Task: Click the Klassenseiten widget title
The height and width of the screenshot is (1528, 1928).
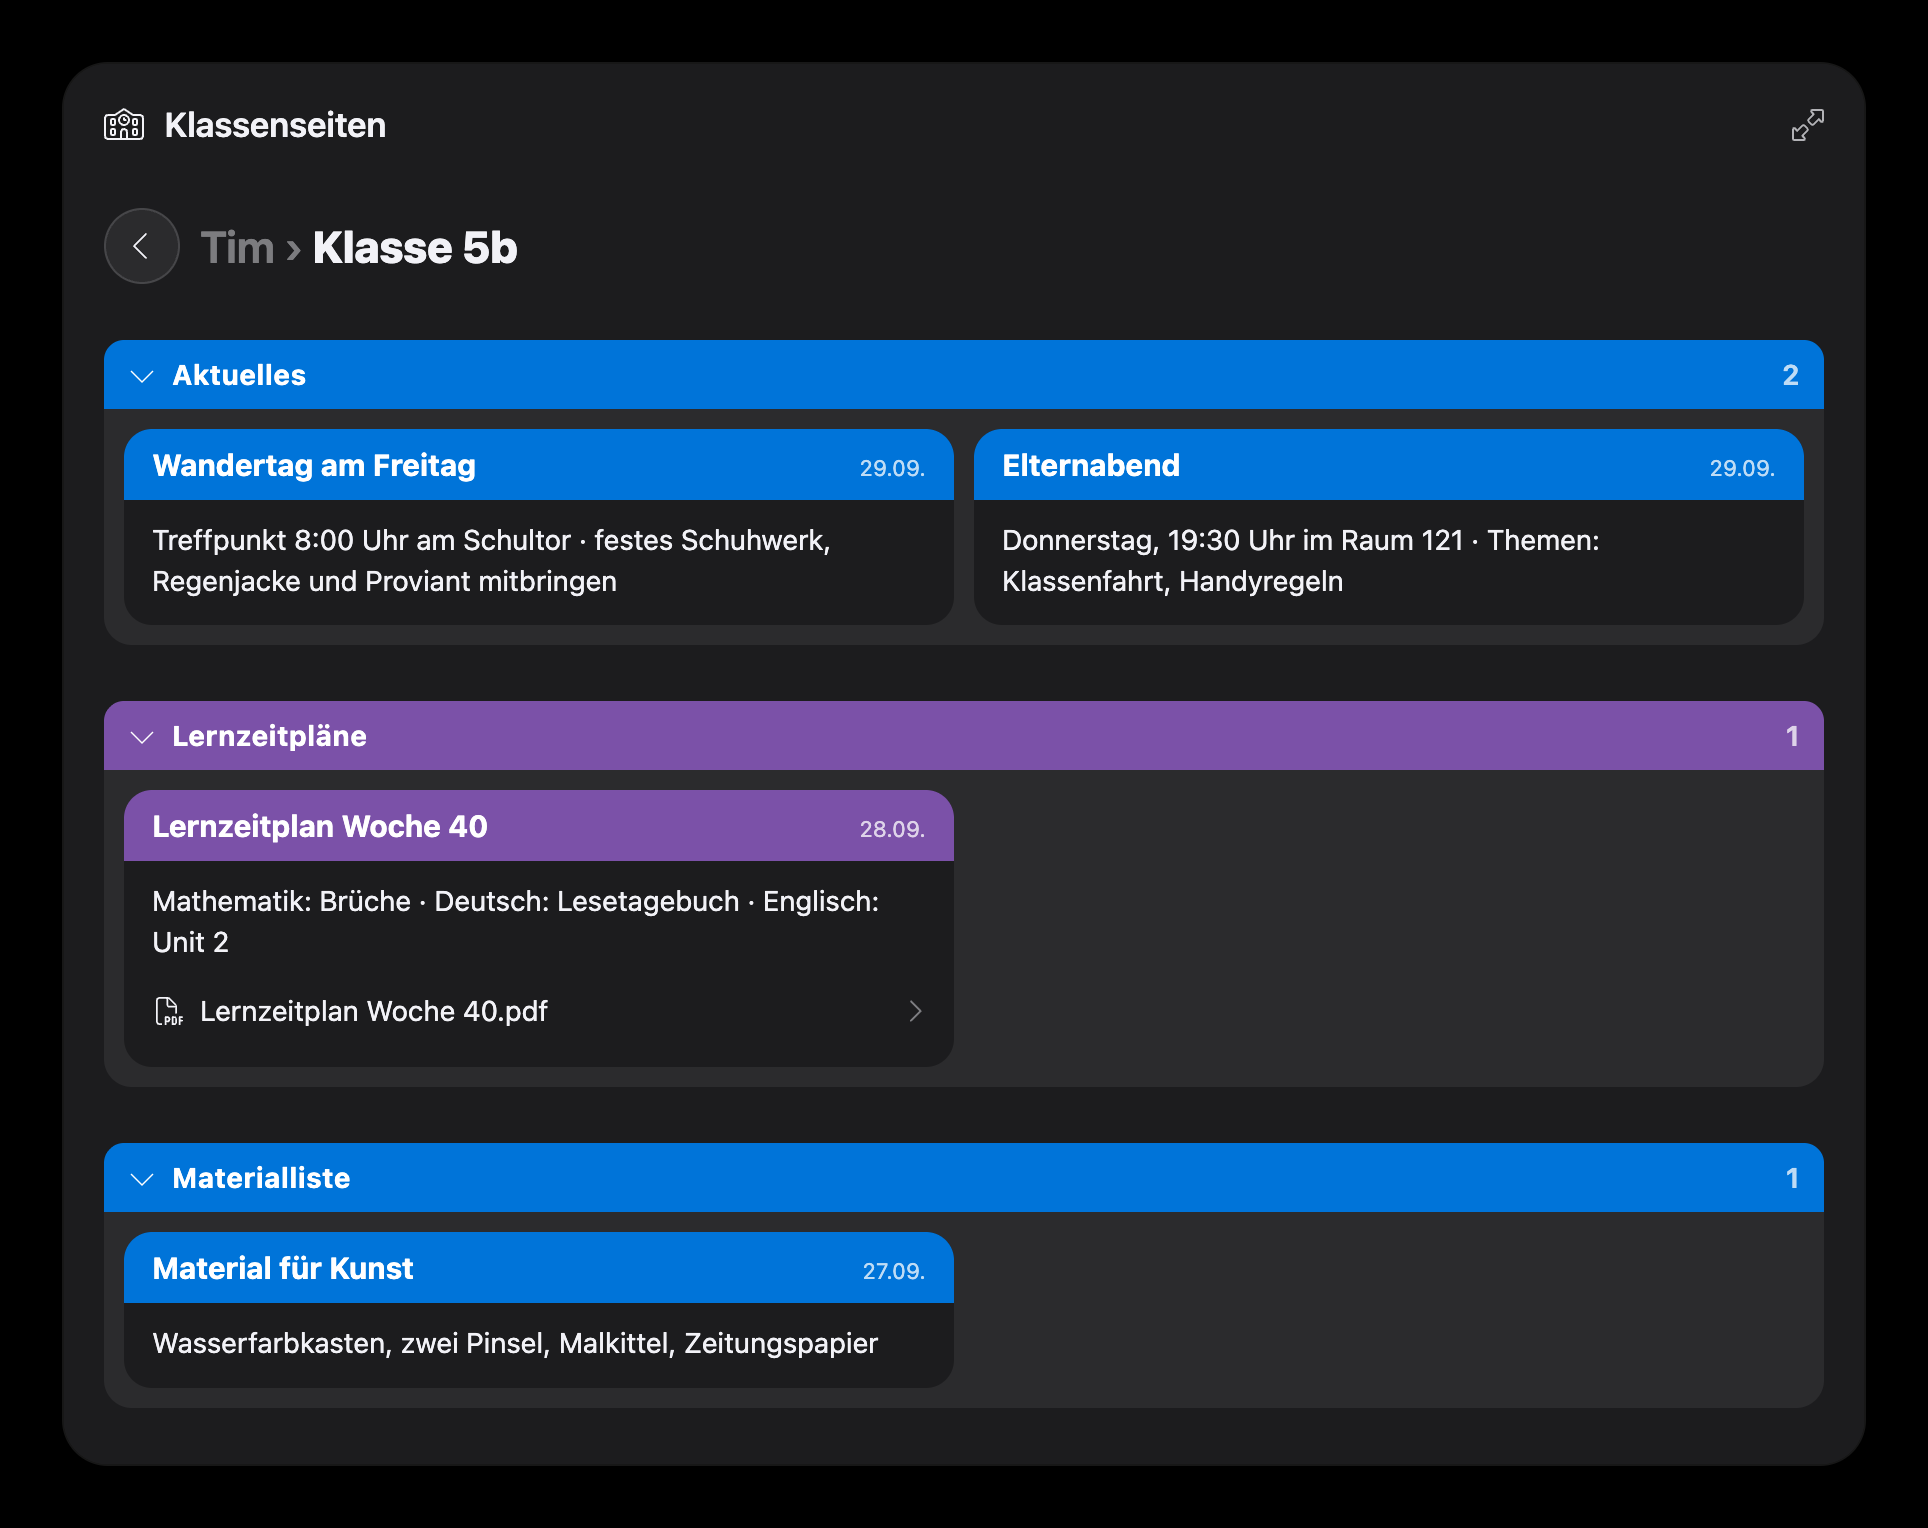Action: pyautogui.click(x=275, y=125)
